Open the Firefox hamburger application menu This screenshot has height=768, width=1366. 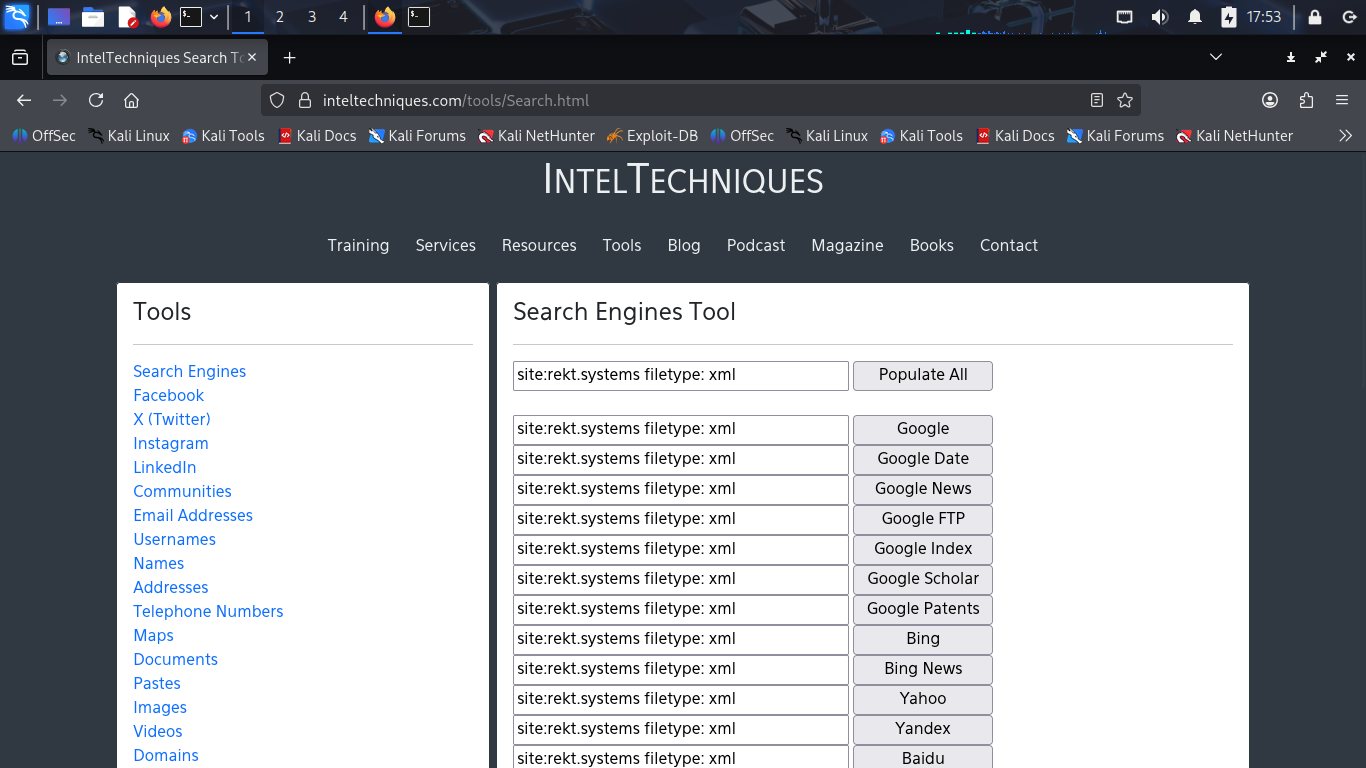(x=1342, y=100)
